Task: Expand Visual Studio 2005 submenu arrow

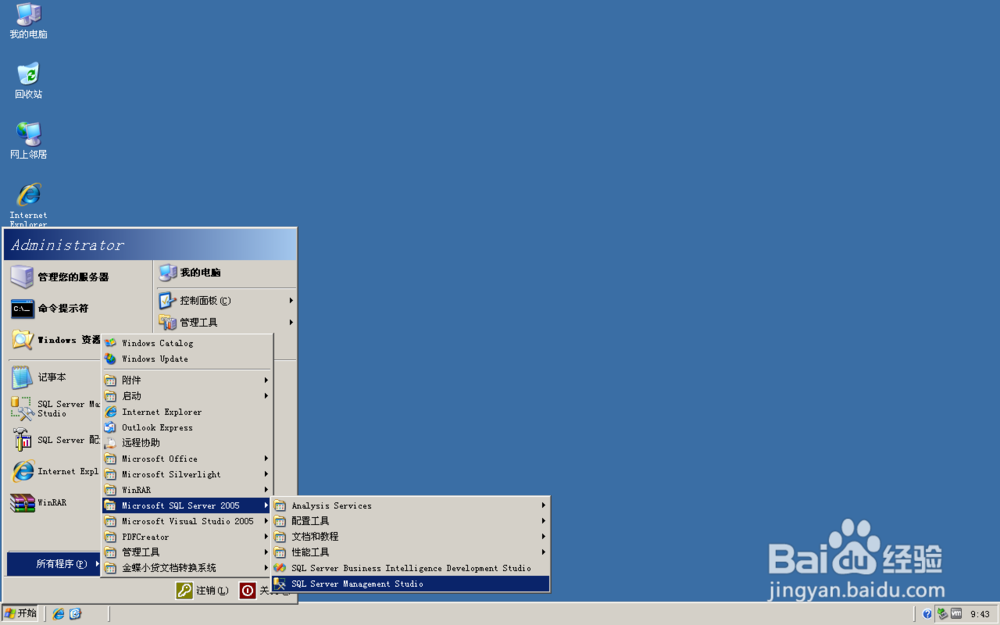Action: [x=266, y=521]
